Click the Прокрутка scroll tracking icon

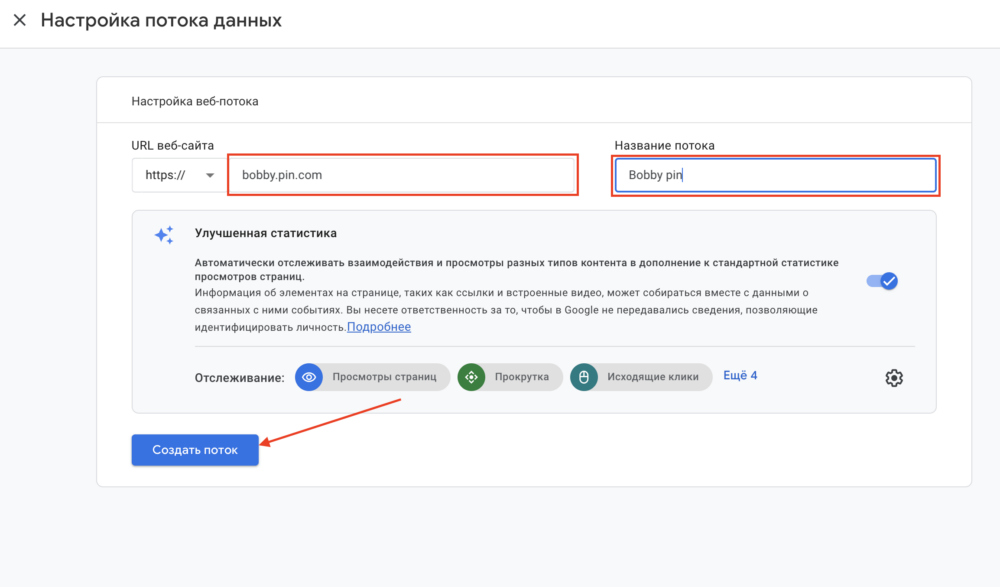(x=471, y=377)
